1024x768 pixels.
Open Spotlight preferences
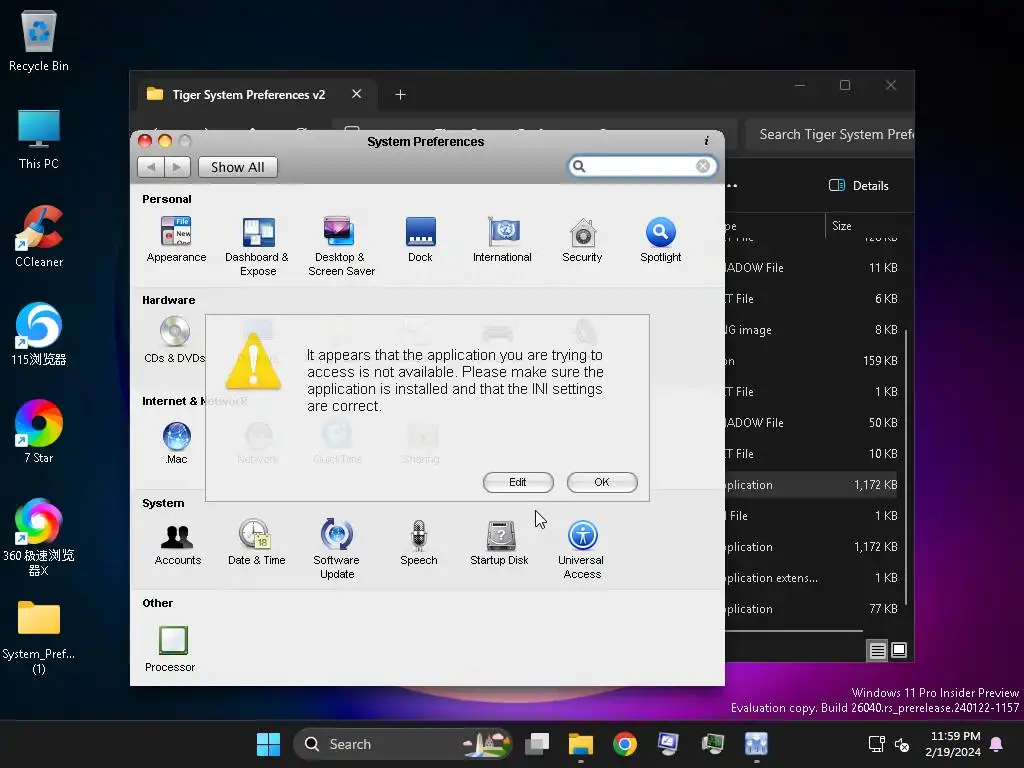point(661,239)
